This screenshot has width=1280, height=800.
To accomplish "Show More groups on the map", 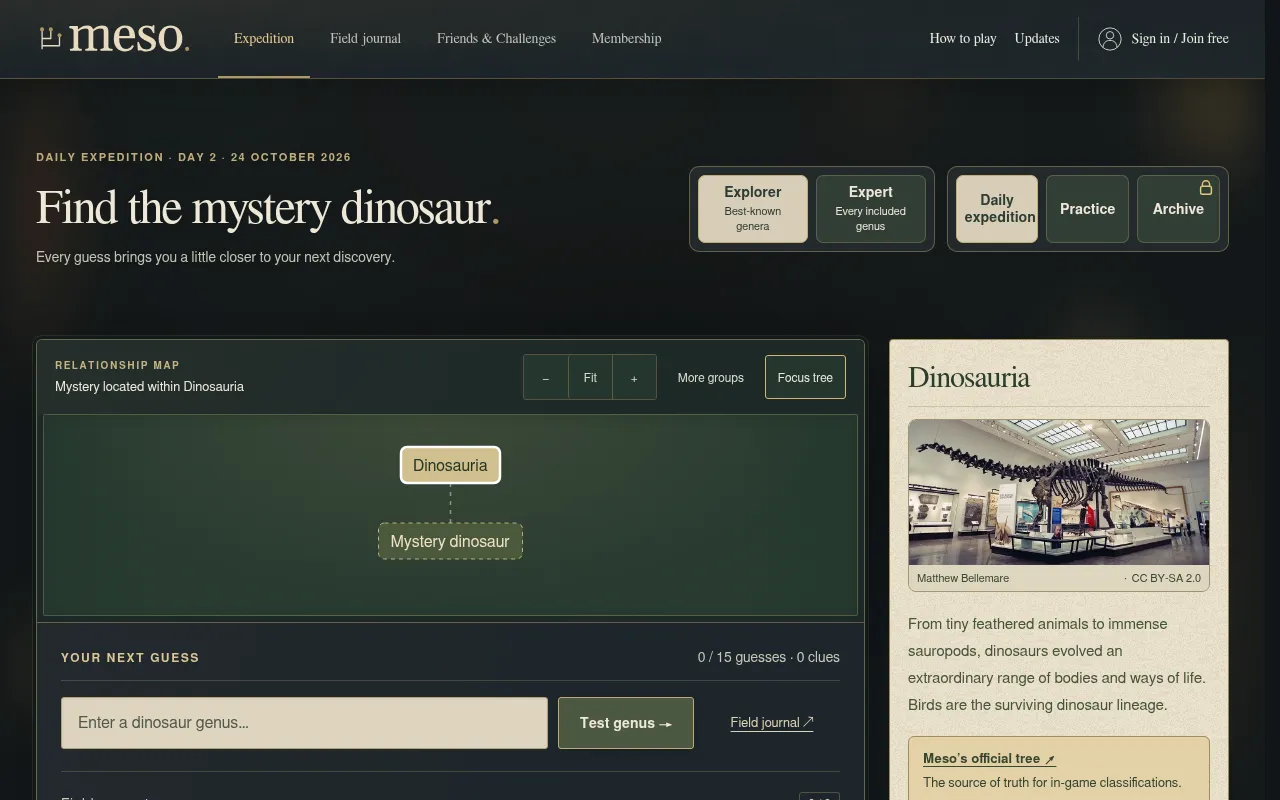I will (711, 378).
